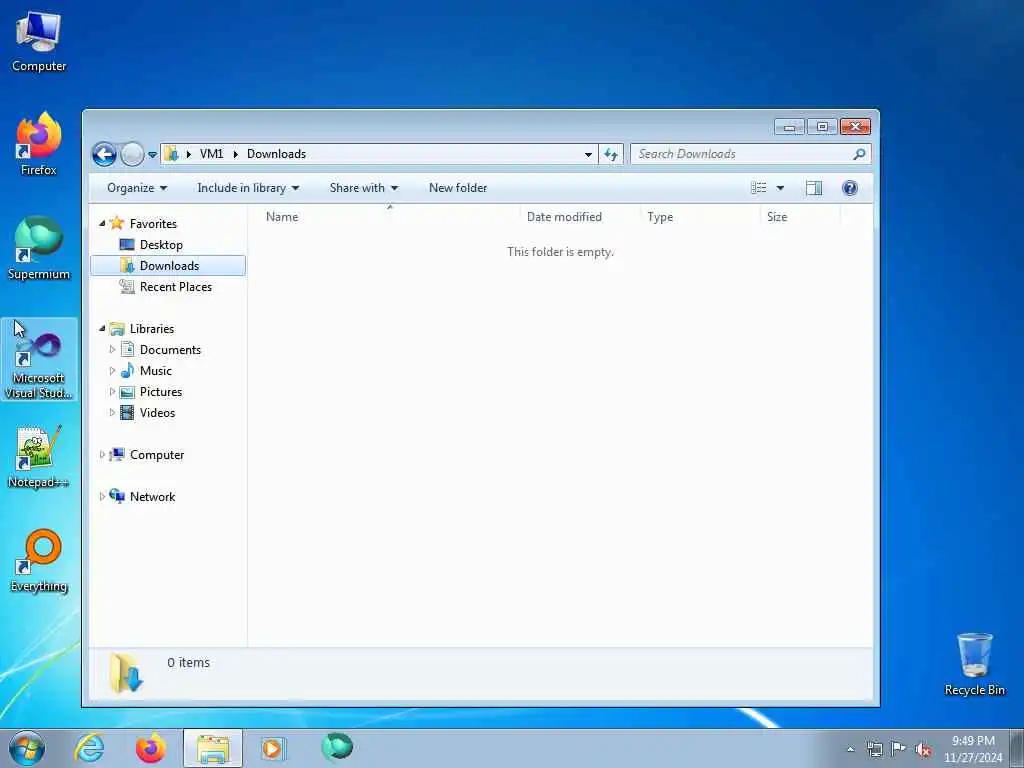This screenshot has width=1024, height=768.
Task: Click the Recycle Bin desktop icon
Action: [974, 664]
